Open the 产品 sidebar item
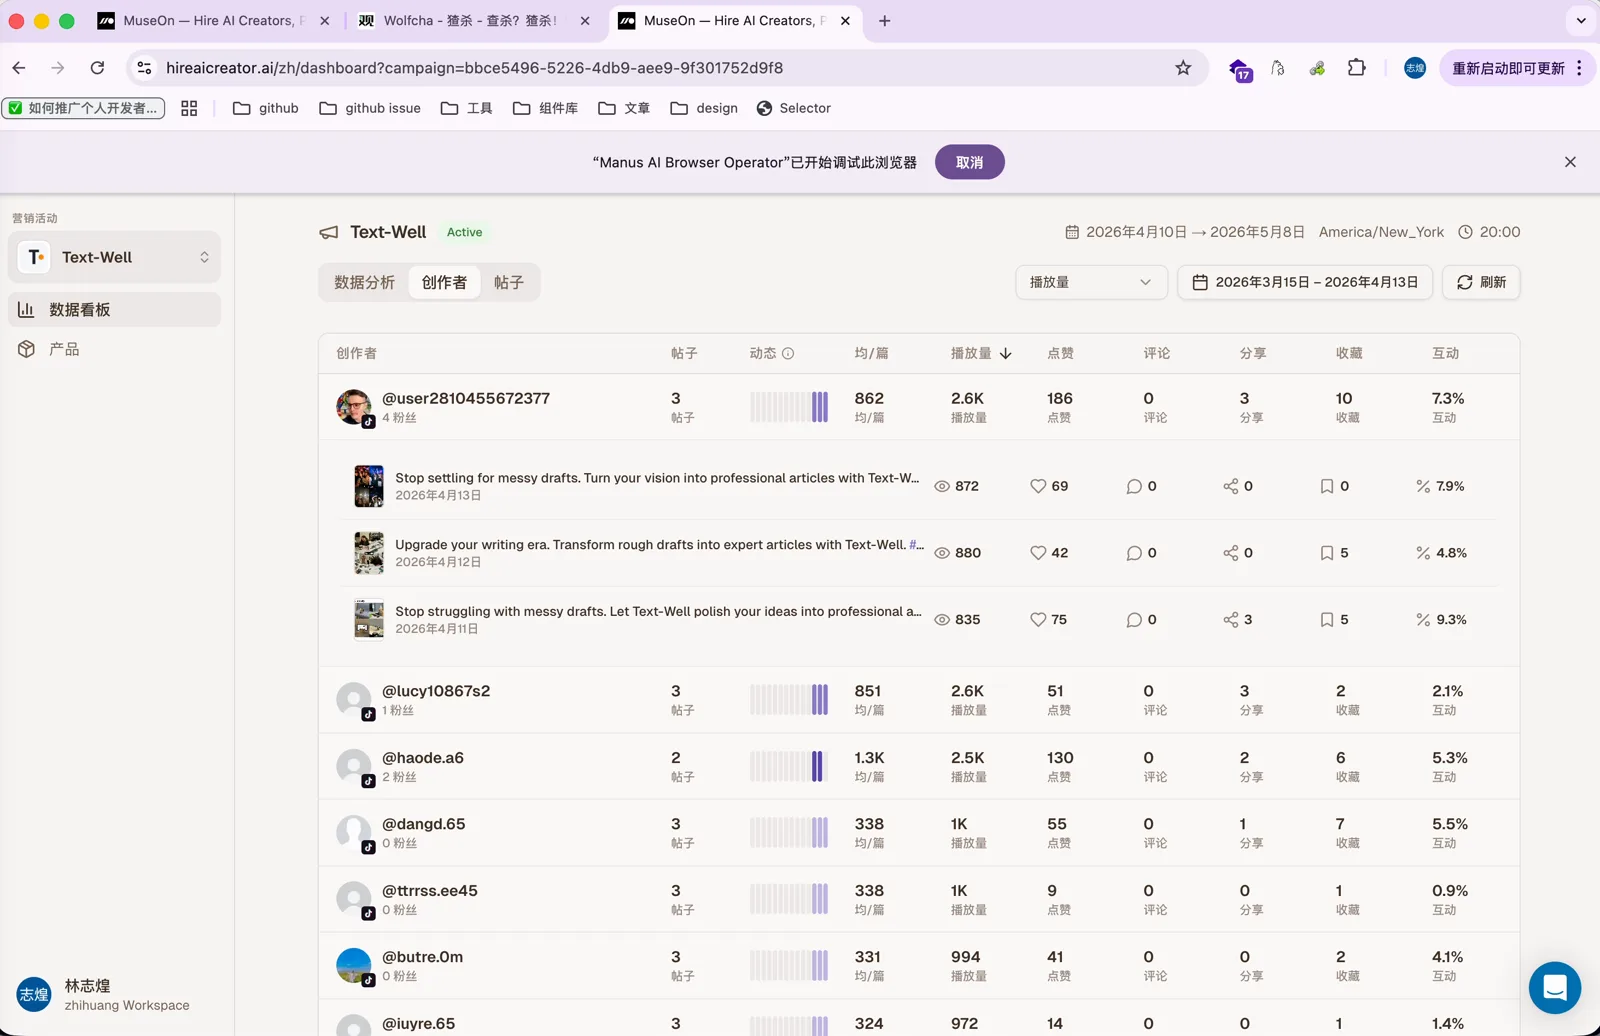Viewport: 1600px width, 1036px height. [x=114, y=349]
